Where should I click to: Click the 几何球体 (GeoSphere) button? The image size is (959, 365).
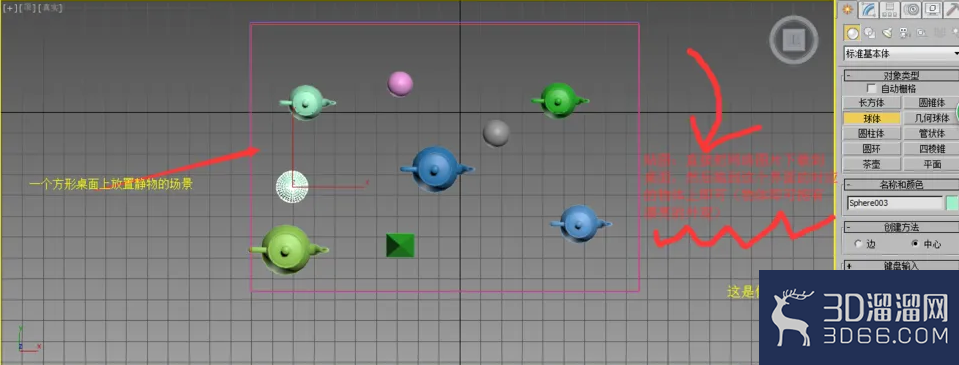(x=931, y=118)
